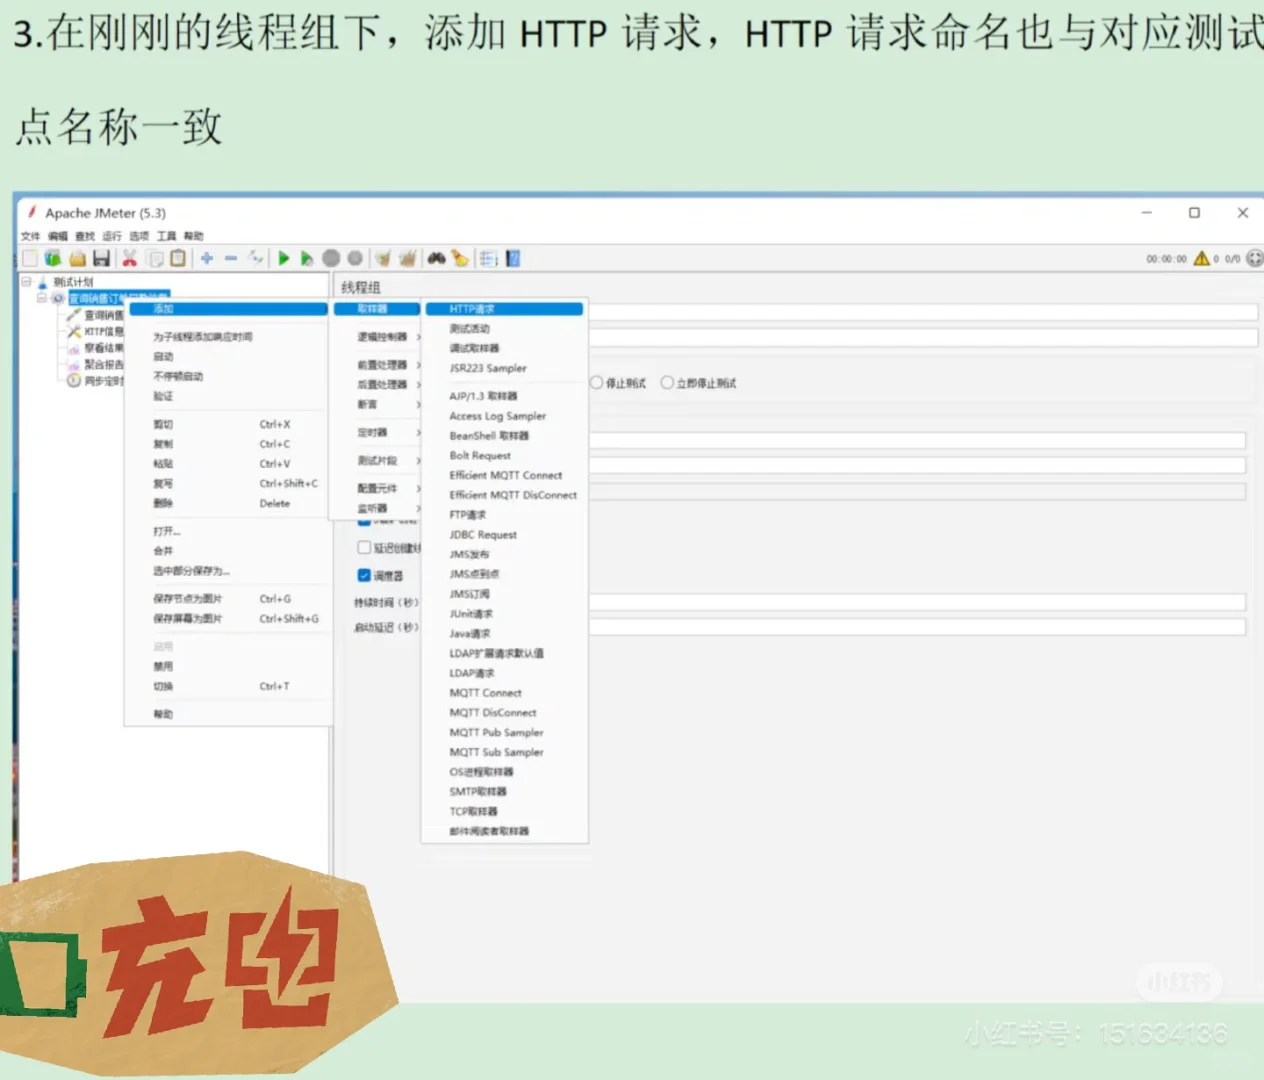
Task: Click the Clear broom icon
Action: pos(383,258)
